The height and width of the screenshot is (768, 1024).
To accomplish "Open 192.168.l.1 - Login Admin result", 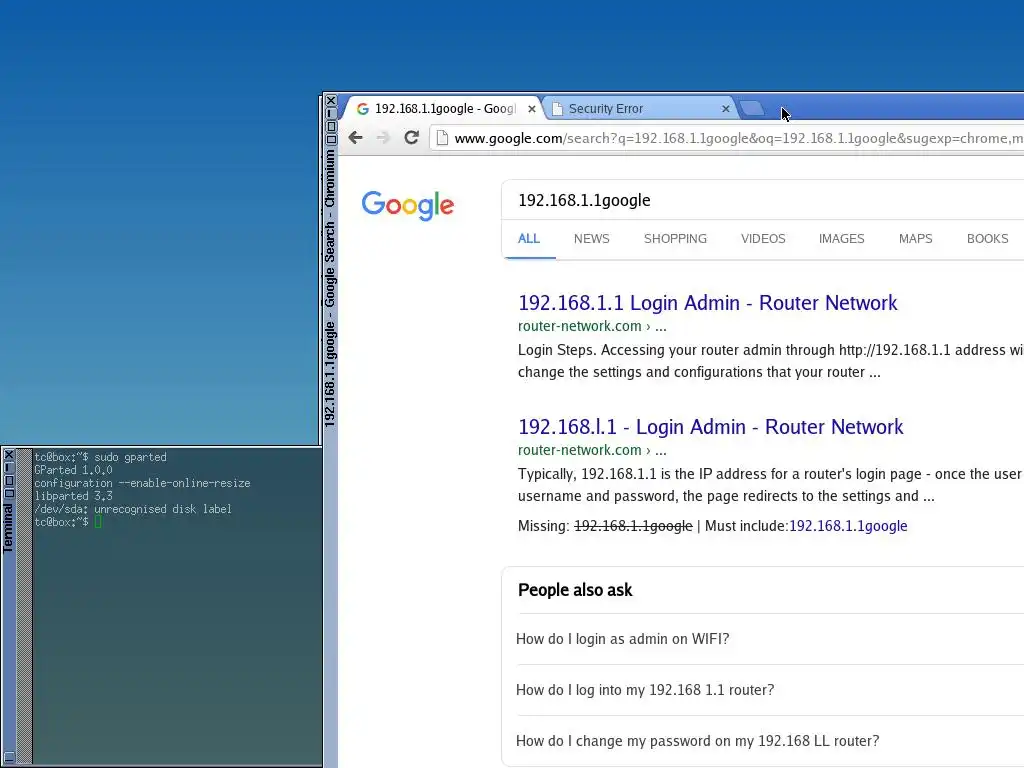I will [x=711, y=427].
